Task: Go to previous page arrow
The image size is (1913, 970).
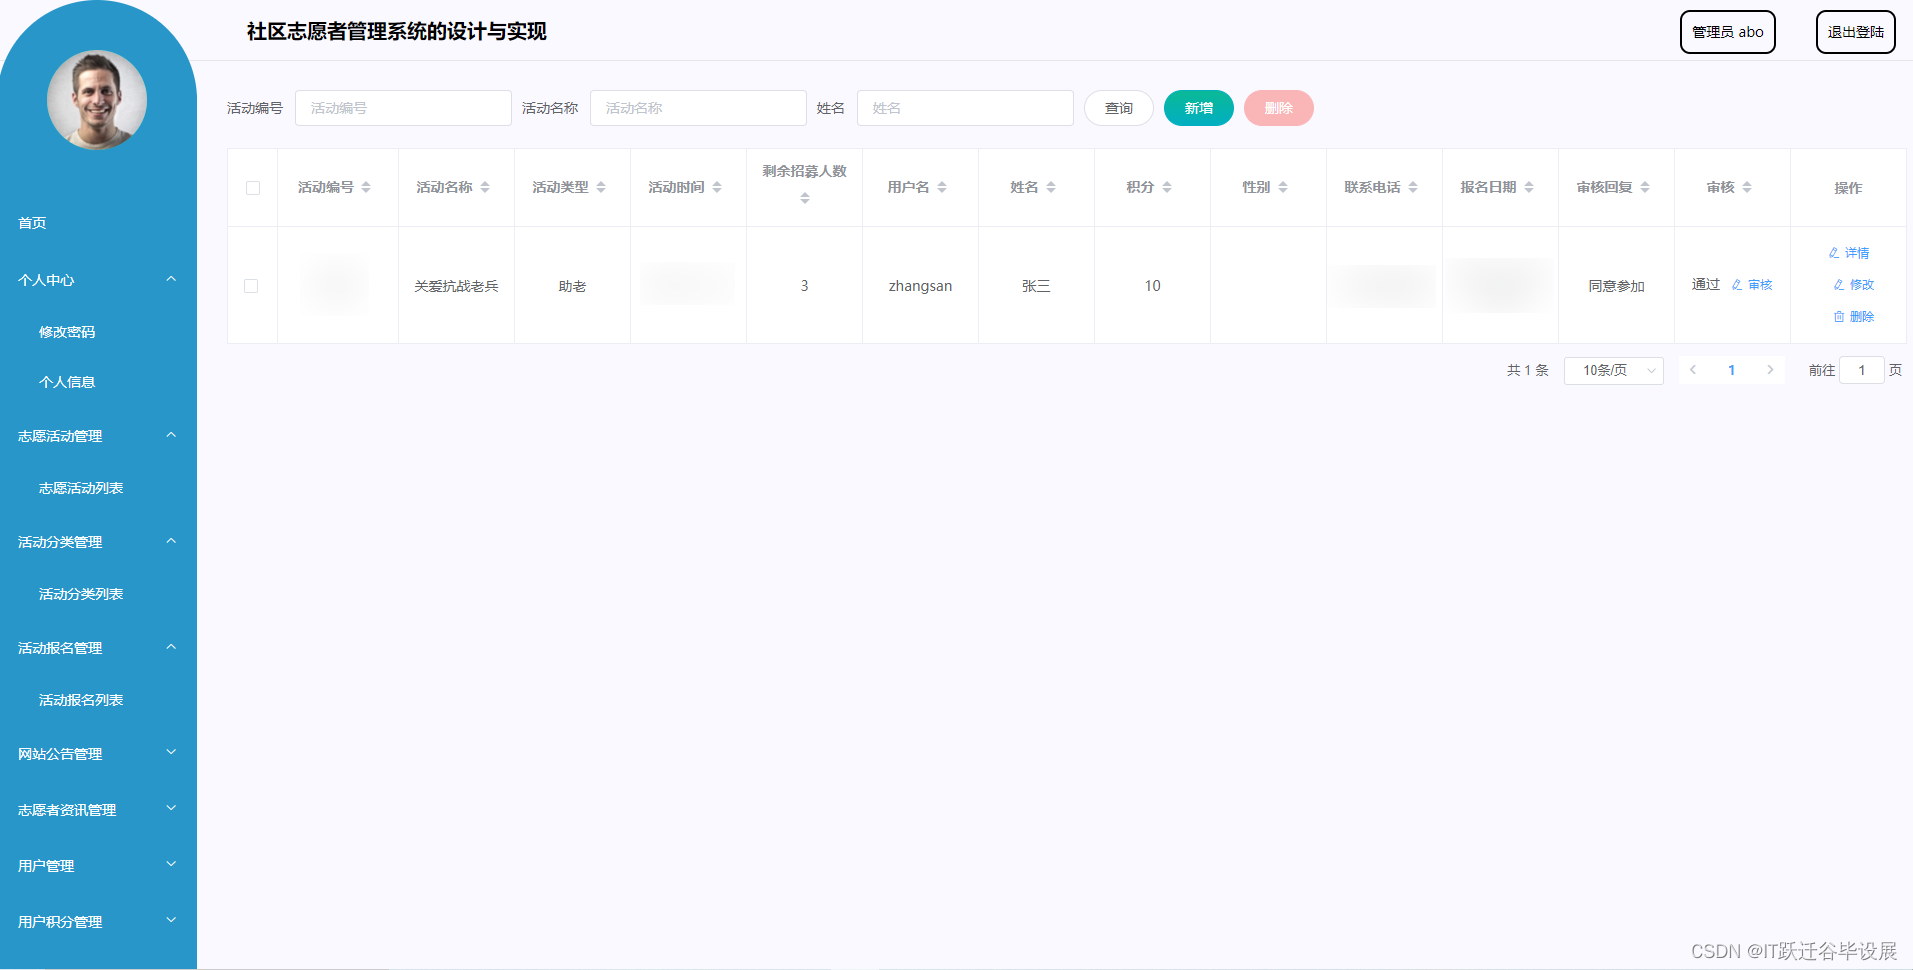Action: coord(1693,370)
